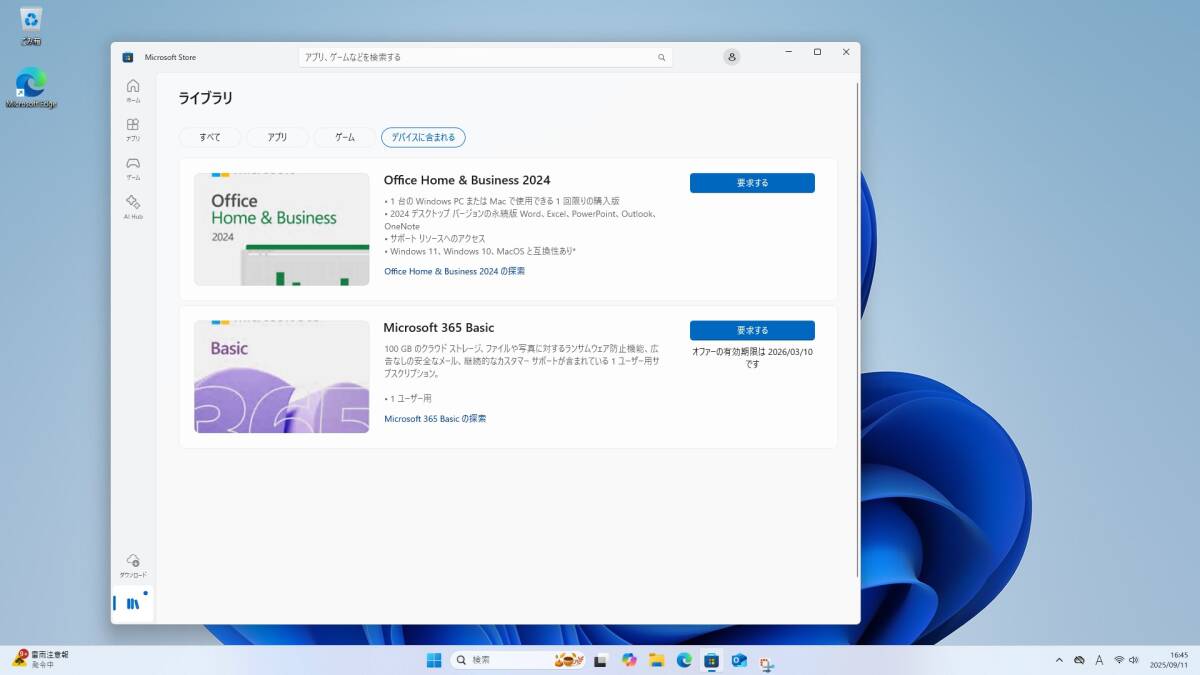Open Microsoft Edge from the taskbar
1200x675 pixels.
[x=684, y=660]
